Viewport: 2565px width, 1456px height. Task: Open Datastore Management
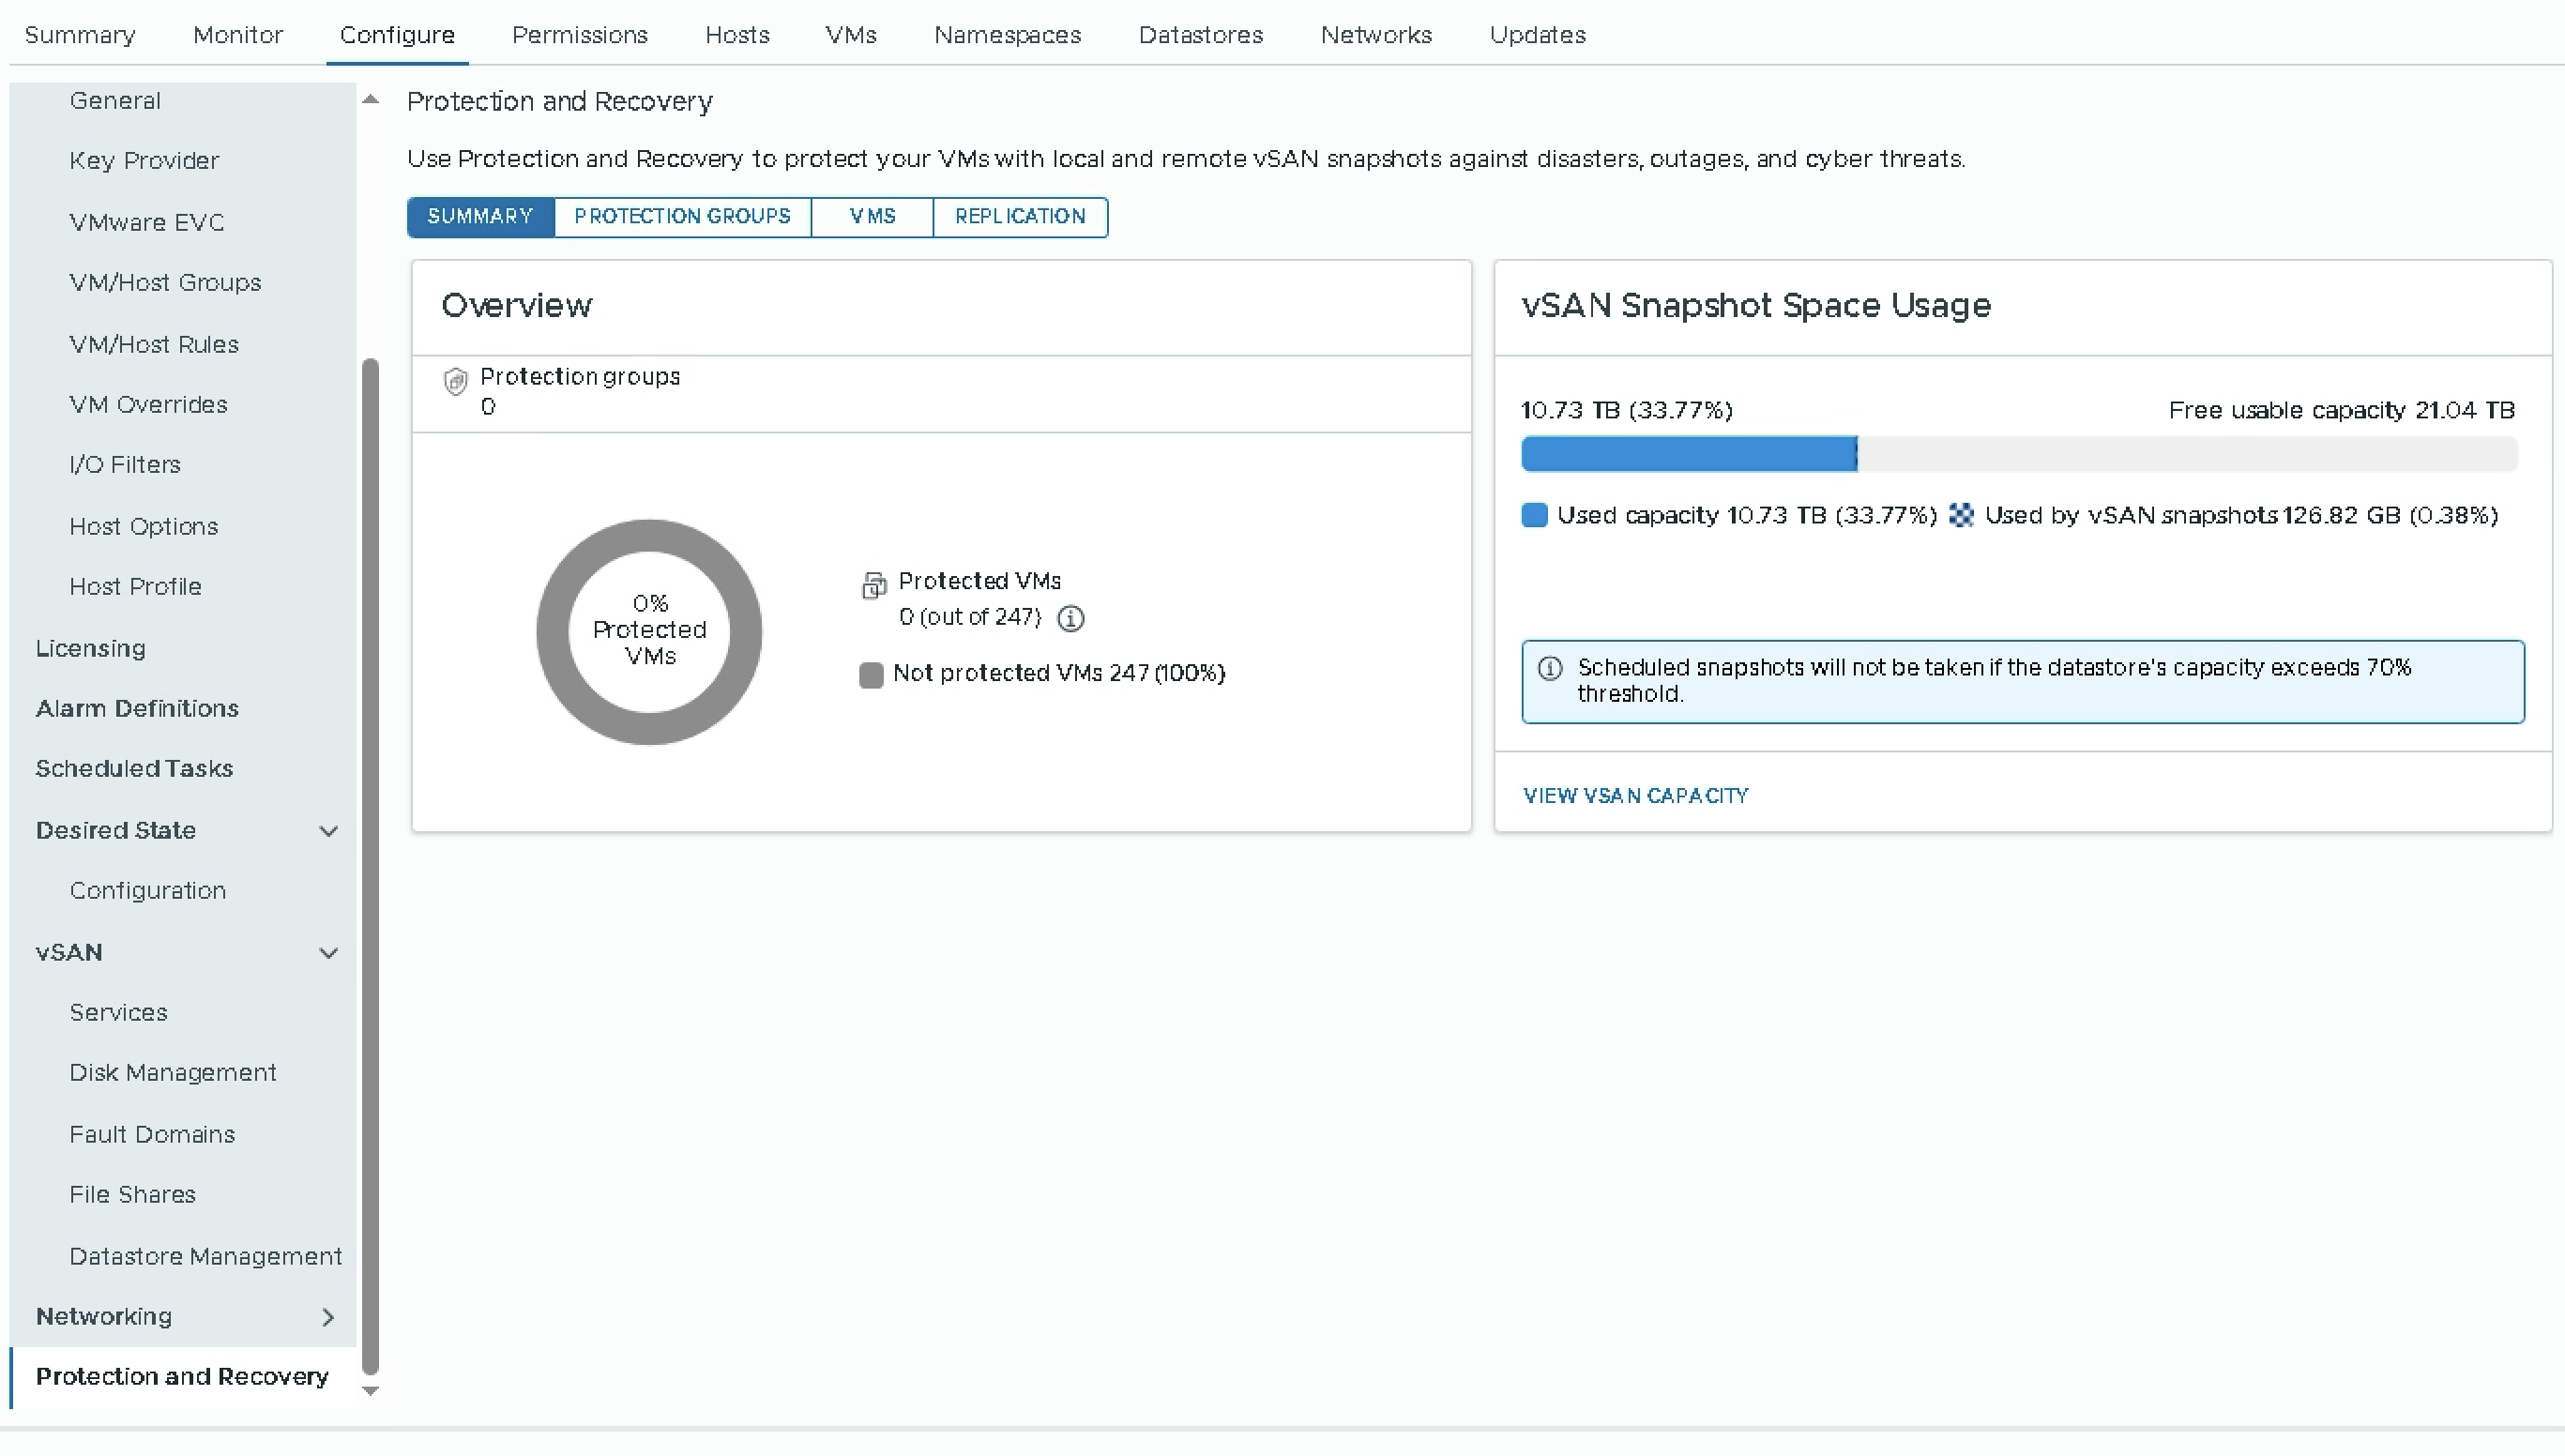[206, 1257]
